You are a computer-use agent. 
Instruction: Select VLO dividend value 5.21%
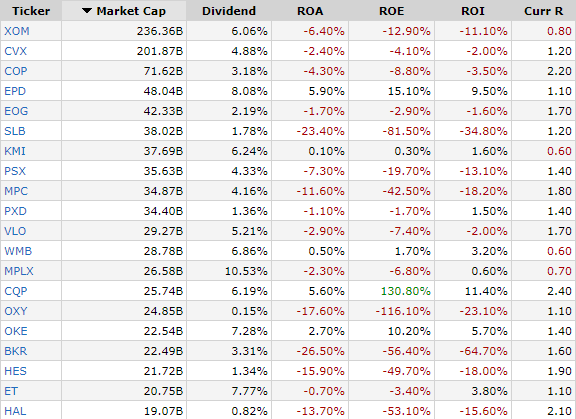pyautogui.click(x=249, y=231)
